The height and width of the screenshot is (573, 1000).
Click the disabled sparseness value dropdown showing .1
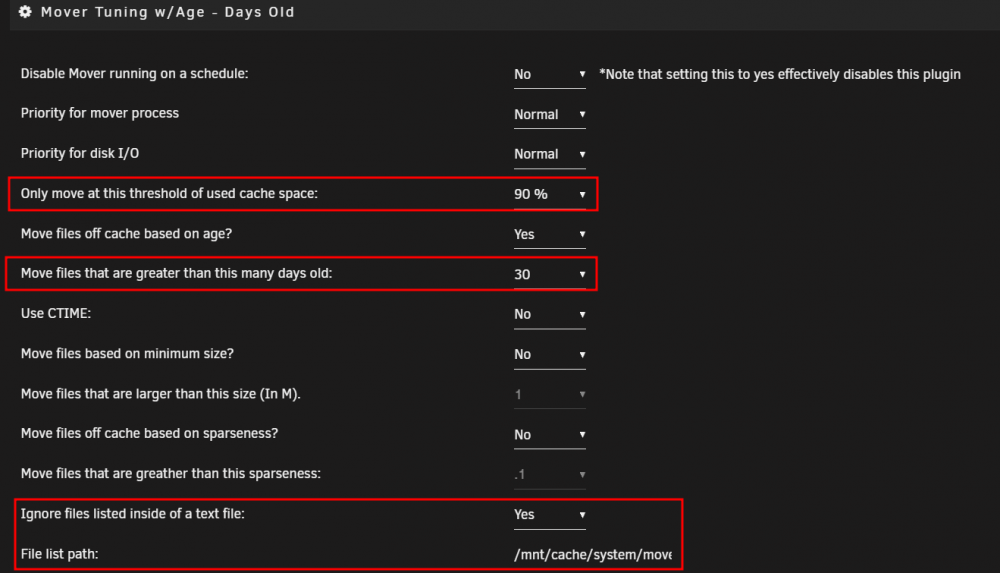click(x=550, y=475)
